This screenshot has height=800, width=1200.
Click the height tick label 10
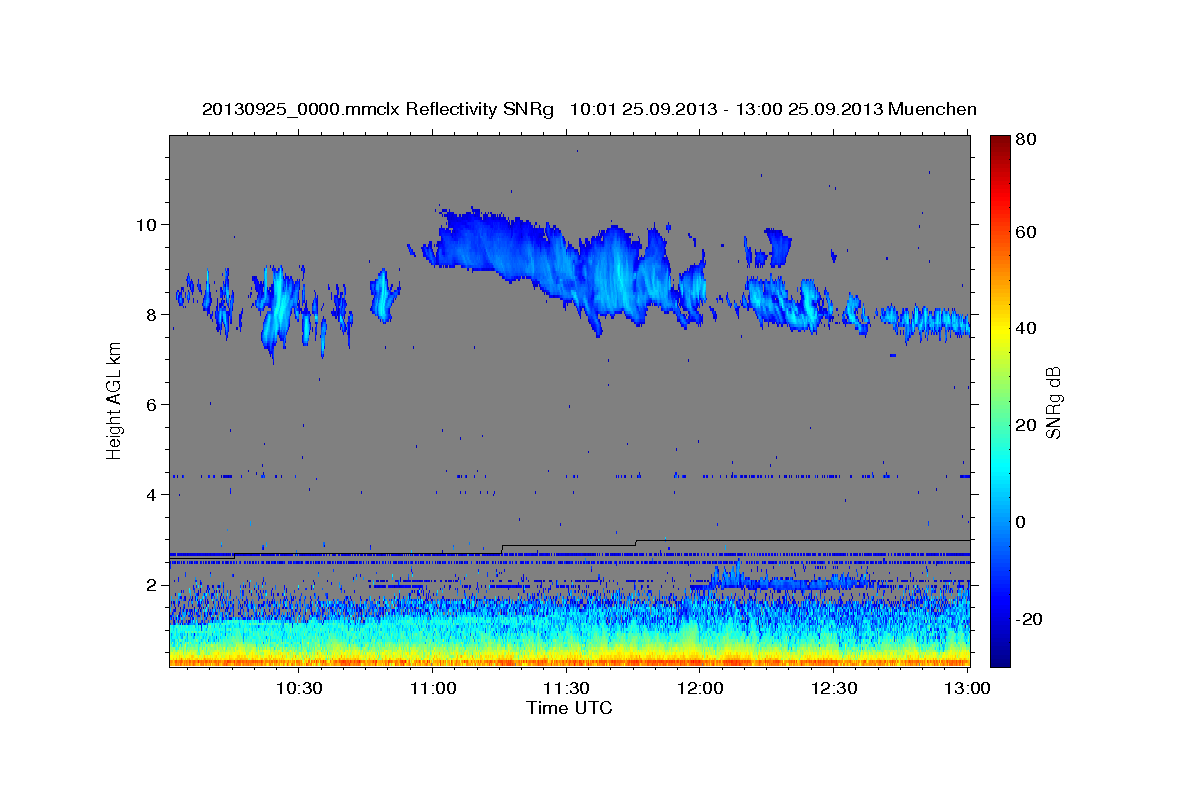click(x=147, y=224)
